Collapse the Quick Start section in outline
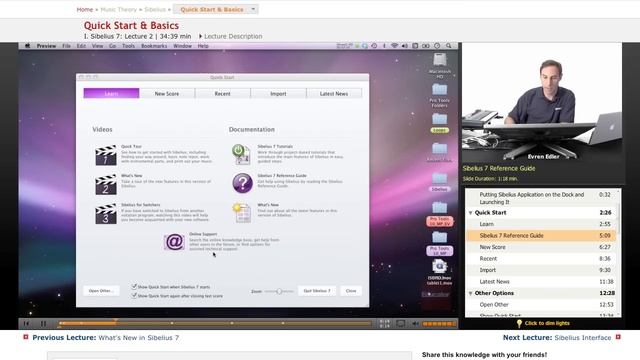640x360 pixels. point(471,213)
